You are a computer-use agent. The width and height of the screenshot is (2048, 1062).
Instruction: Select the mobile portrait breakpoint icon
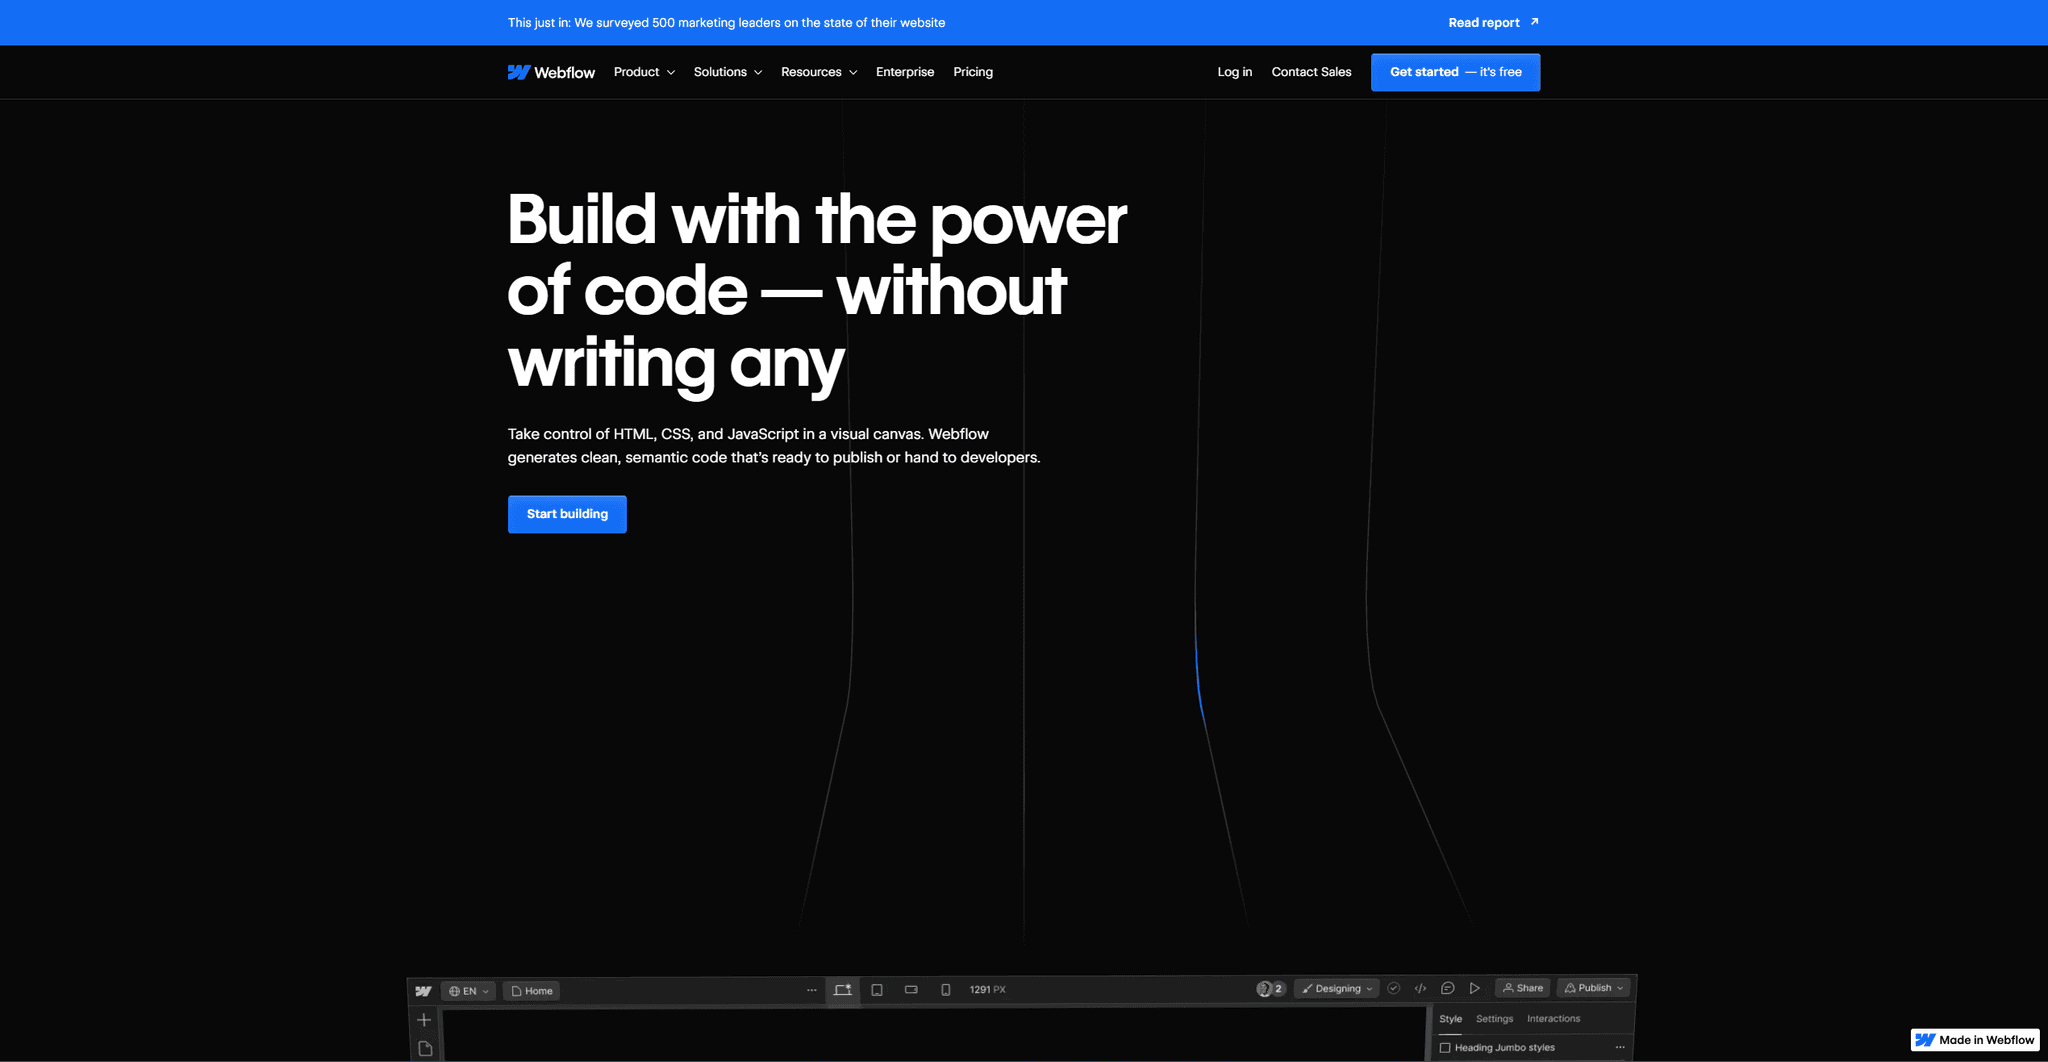[945, 990]
